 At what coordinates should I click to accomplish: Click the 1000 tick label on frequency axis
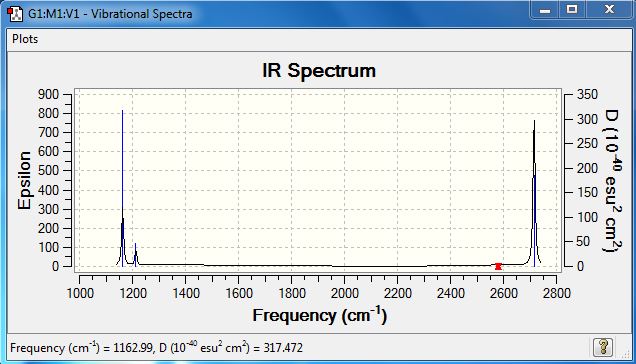point(80,293)
